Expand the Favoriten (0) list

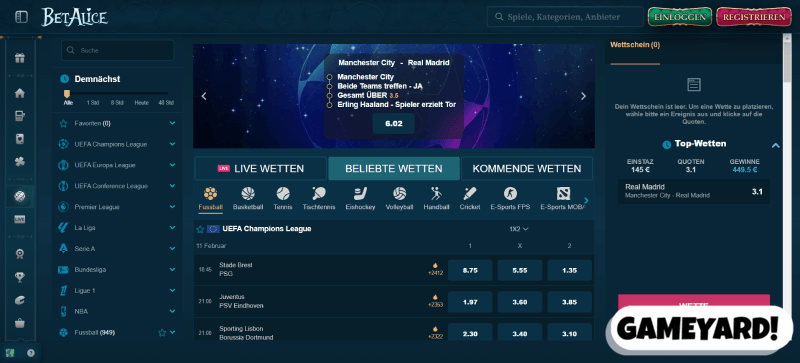click(172, 123)
